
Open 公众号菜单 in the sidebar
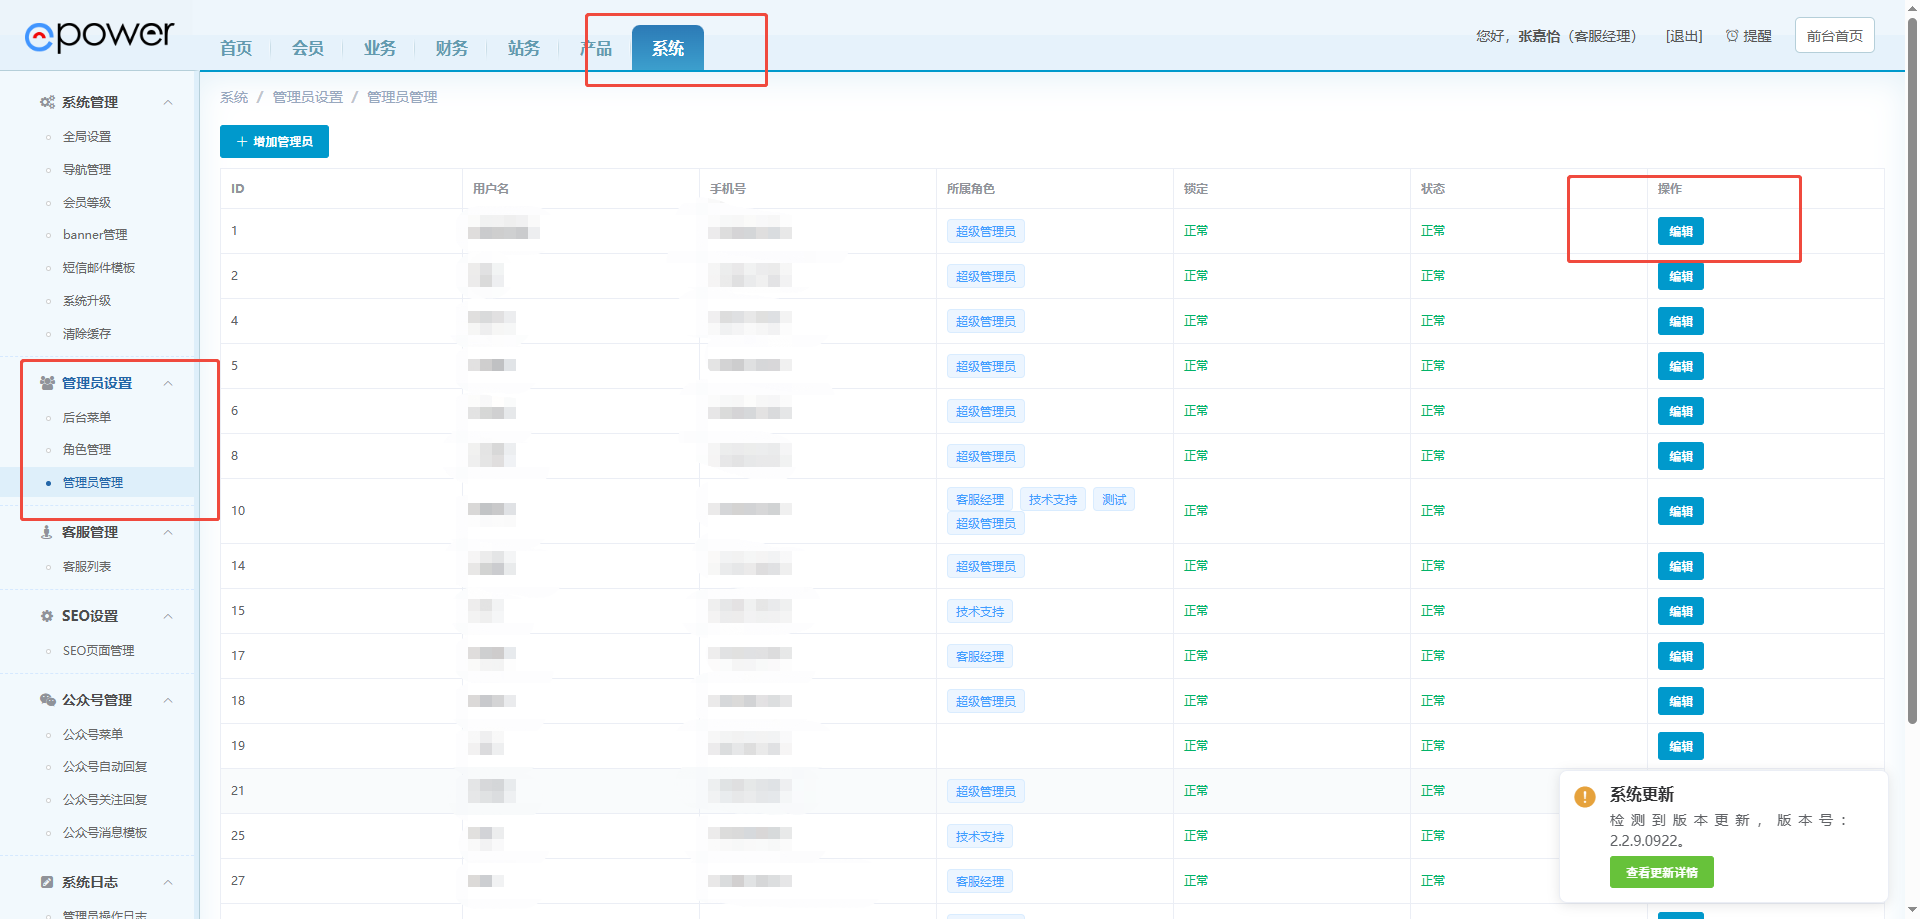coord(93,735)
